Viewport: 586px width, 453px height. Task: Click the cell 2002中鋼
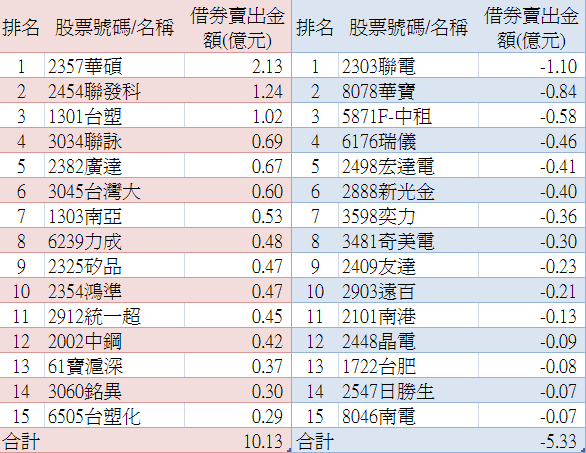(x=114, y=341)
